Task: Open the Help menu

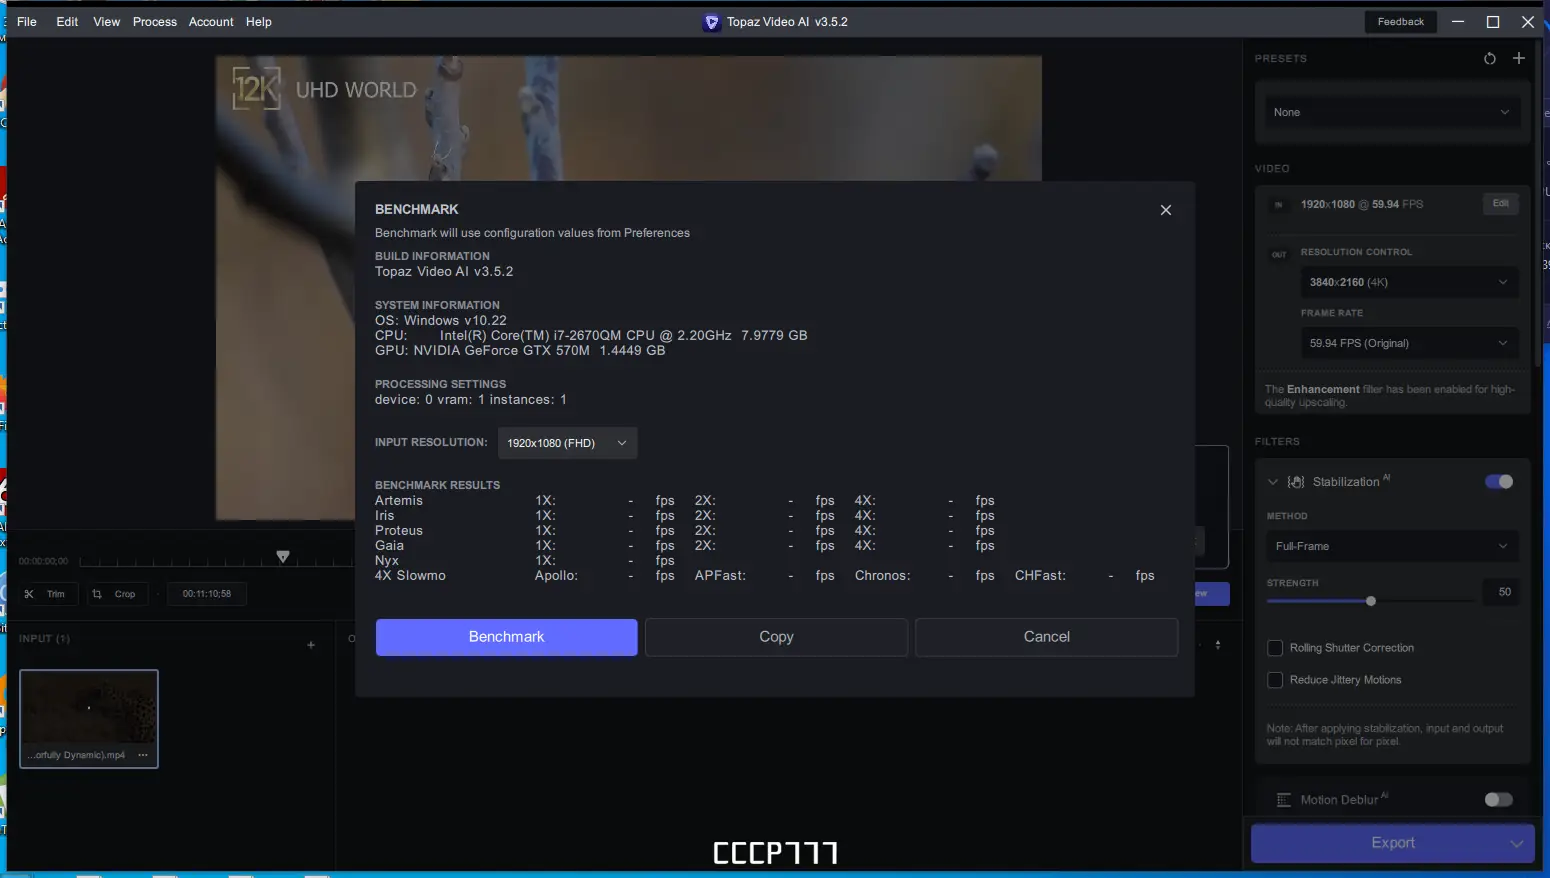Action: 259,22
